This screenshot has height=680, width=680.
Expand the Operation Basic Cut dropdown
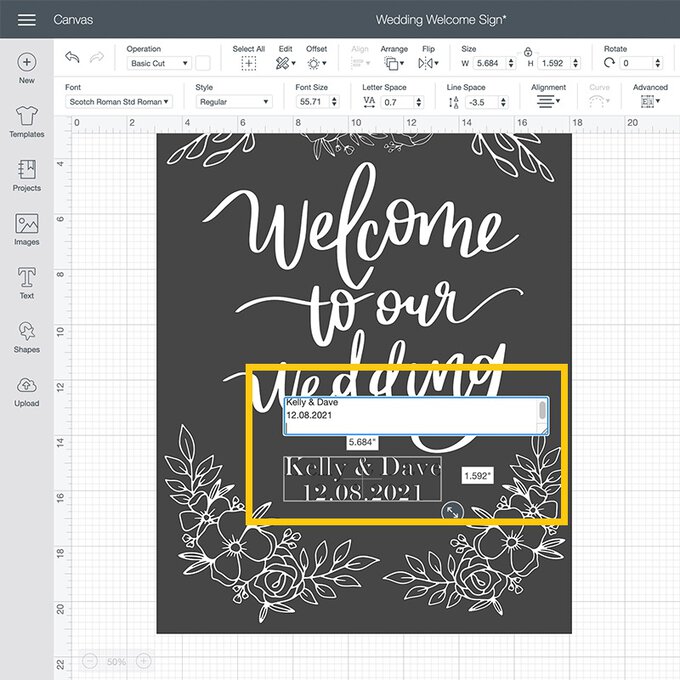click(159, 63)
